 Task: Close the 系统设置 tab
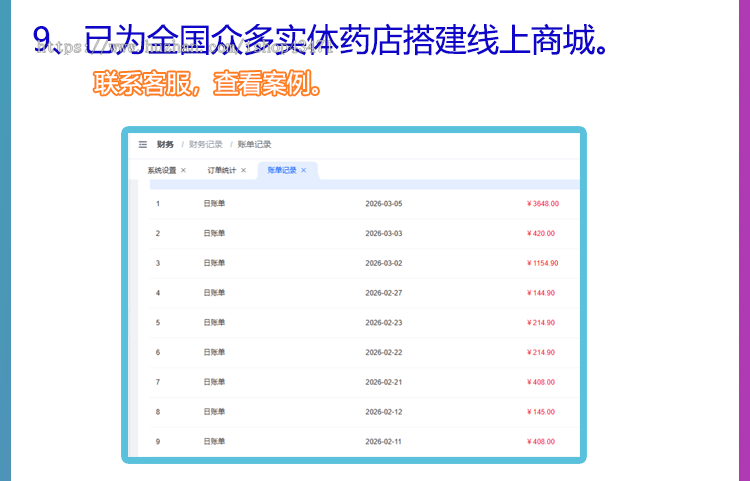(183, 170)
